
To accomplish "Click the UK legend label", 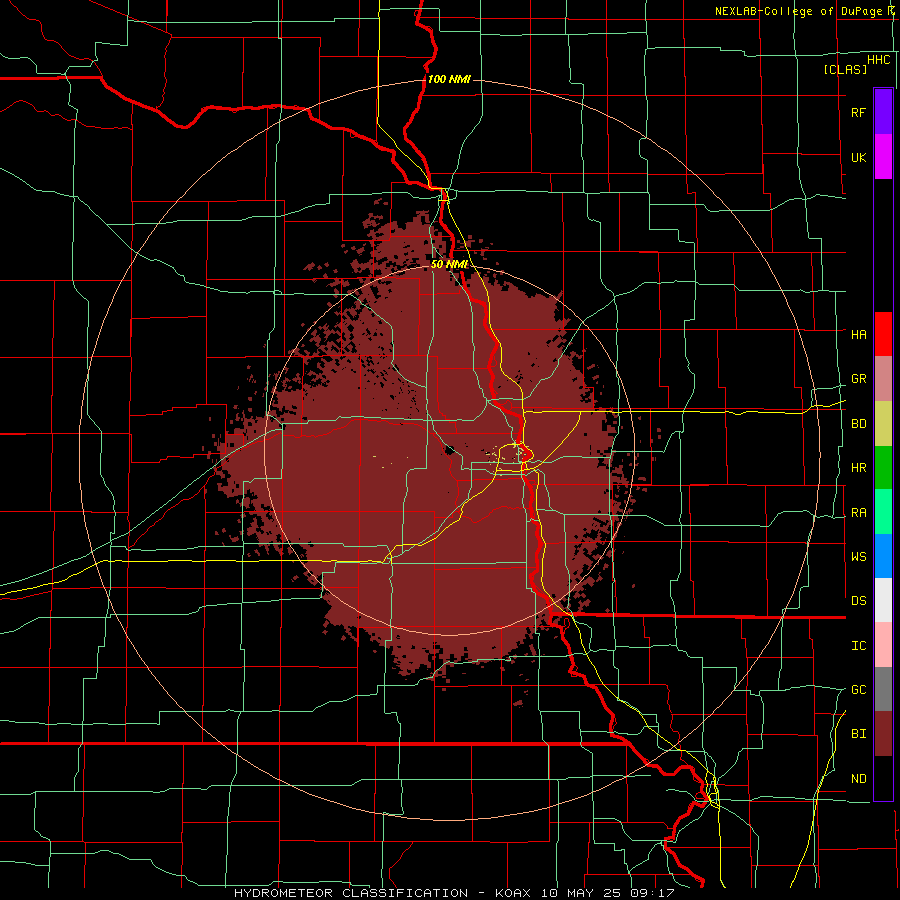I will tap(858, 157).
